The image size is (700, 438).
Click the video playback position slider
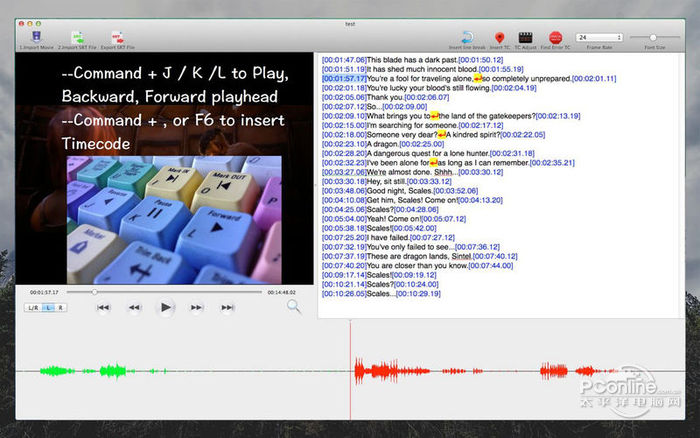[x=95, y=291]
